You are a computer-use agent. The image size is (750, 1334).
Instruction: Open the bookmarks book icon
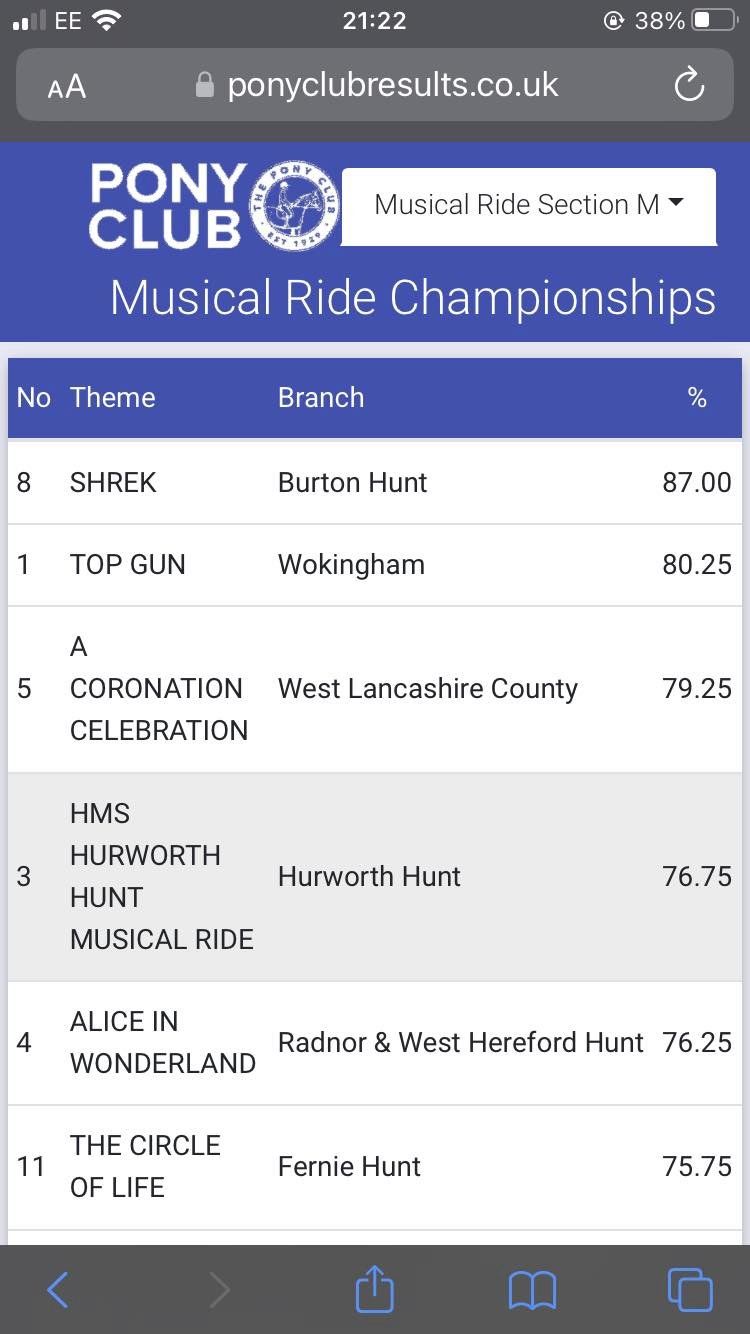click(x=532, y=1290)
